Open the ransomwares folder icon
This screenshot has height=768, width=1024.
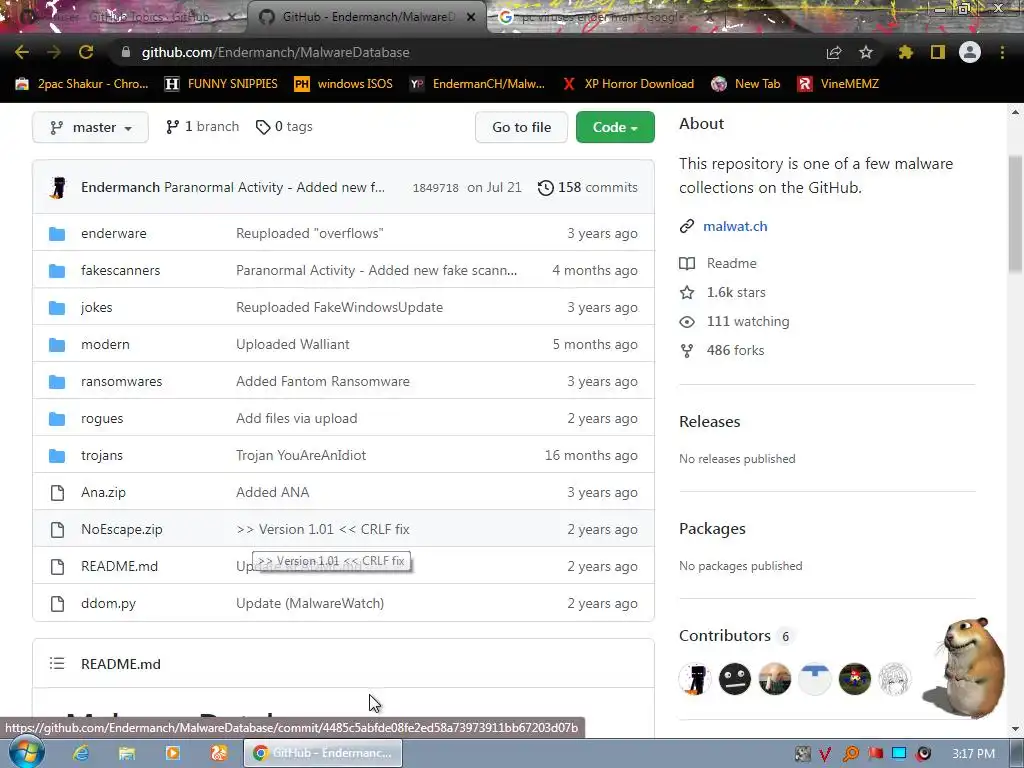click(57, 381)
